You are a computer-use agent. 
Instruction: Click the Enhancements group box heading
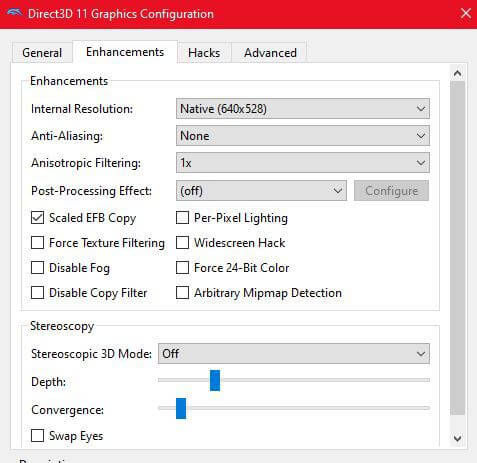pyautogui.click(x=69, y=81)
